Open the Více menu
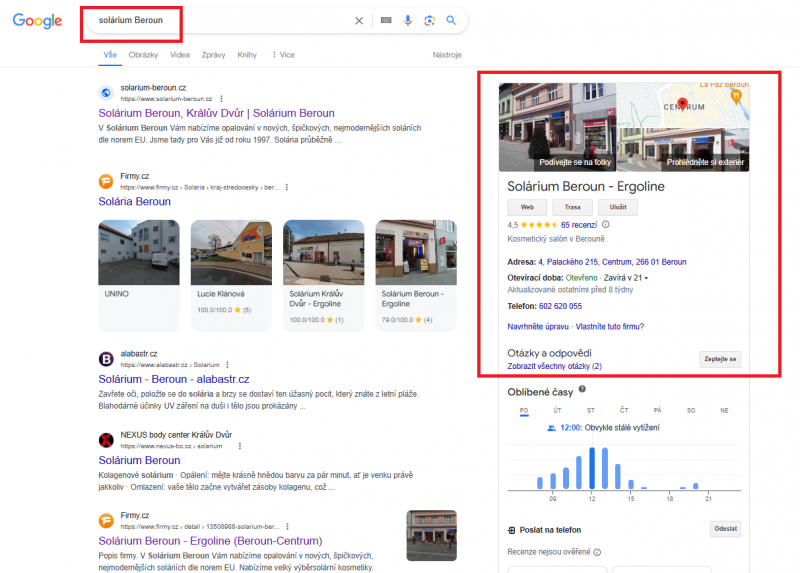Viewport: 800px width, 573px height. pos(284,55)
